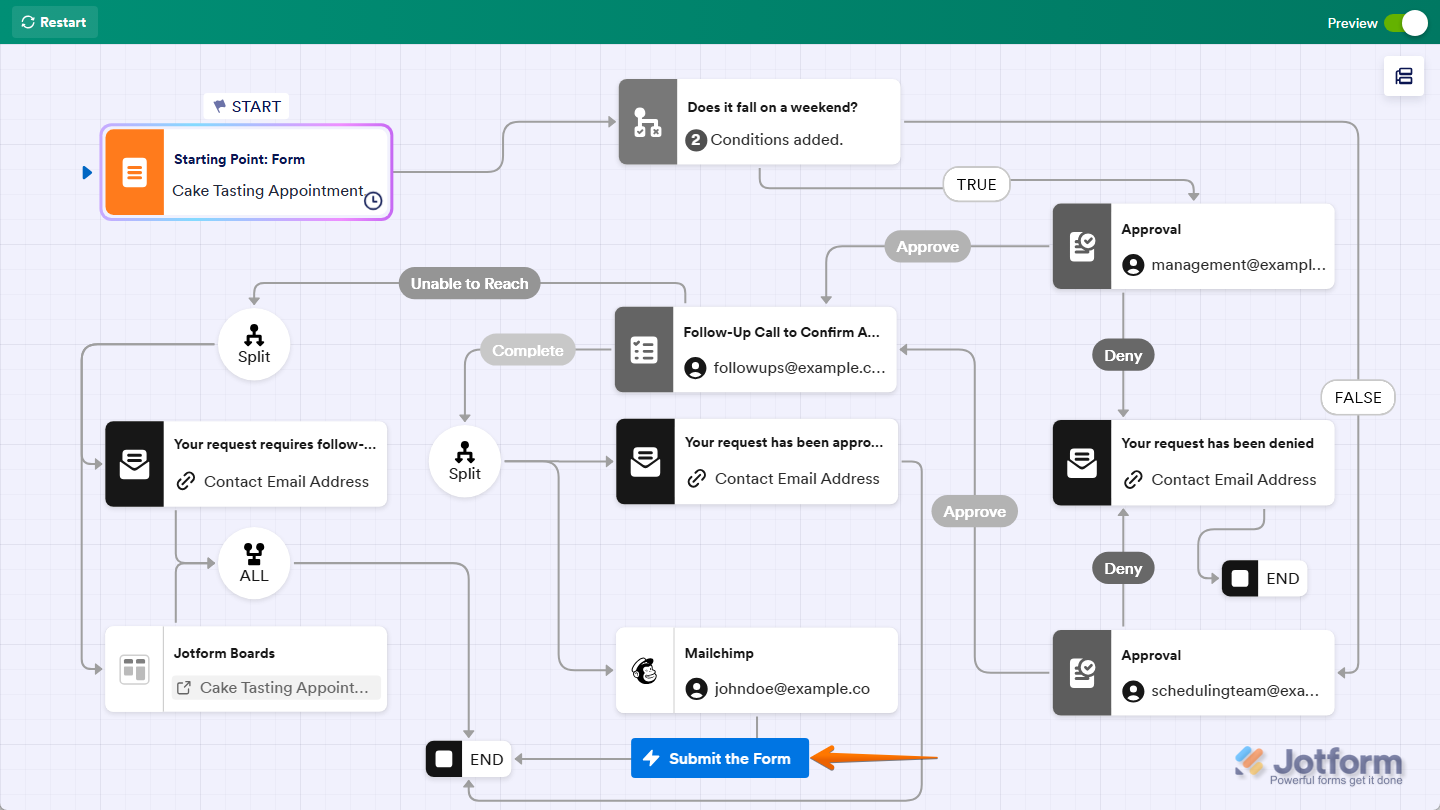Viewport: 1440px width, 810px height.
Task: Click the Restart button
Action: [54, 22]
